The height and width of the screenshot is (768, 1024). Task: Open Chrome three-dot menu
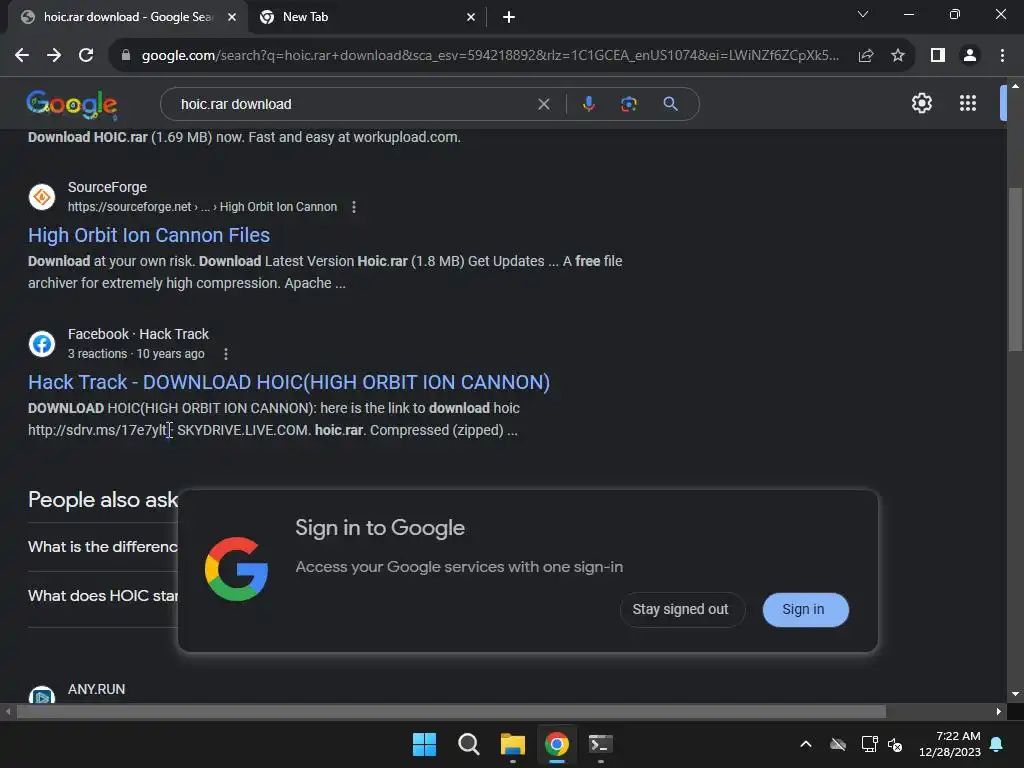[x=1002, y=56]
